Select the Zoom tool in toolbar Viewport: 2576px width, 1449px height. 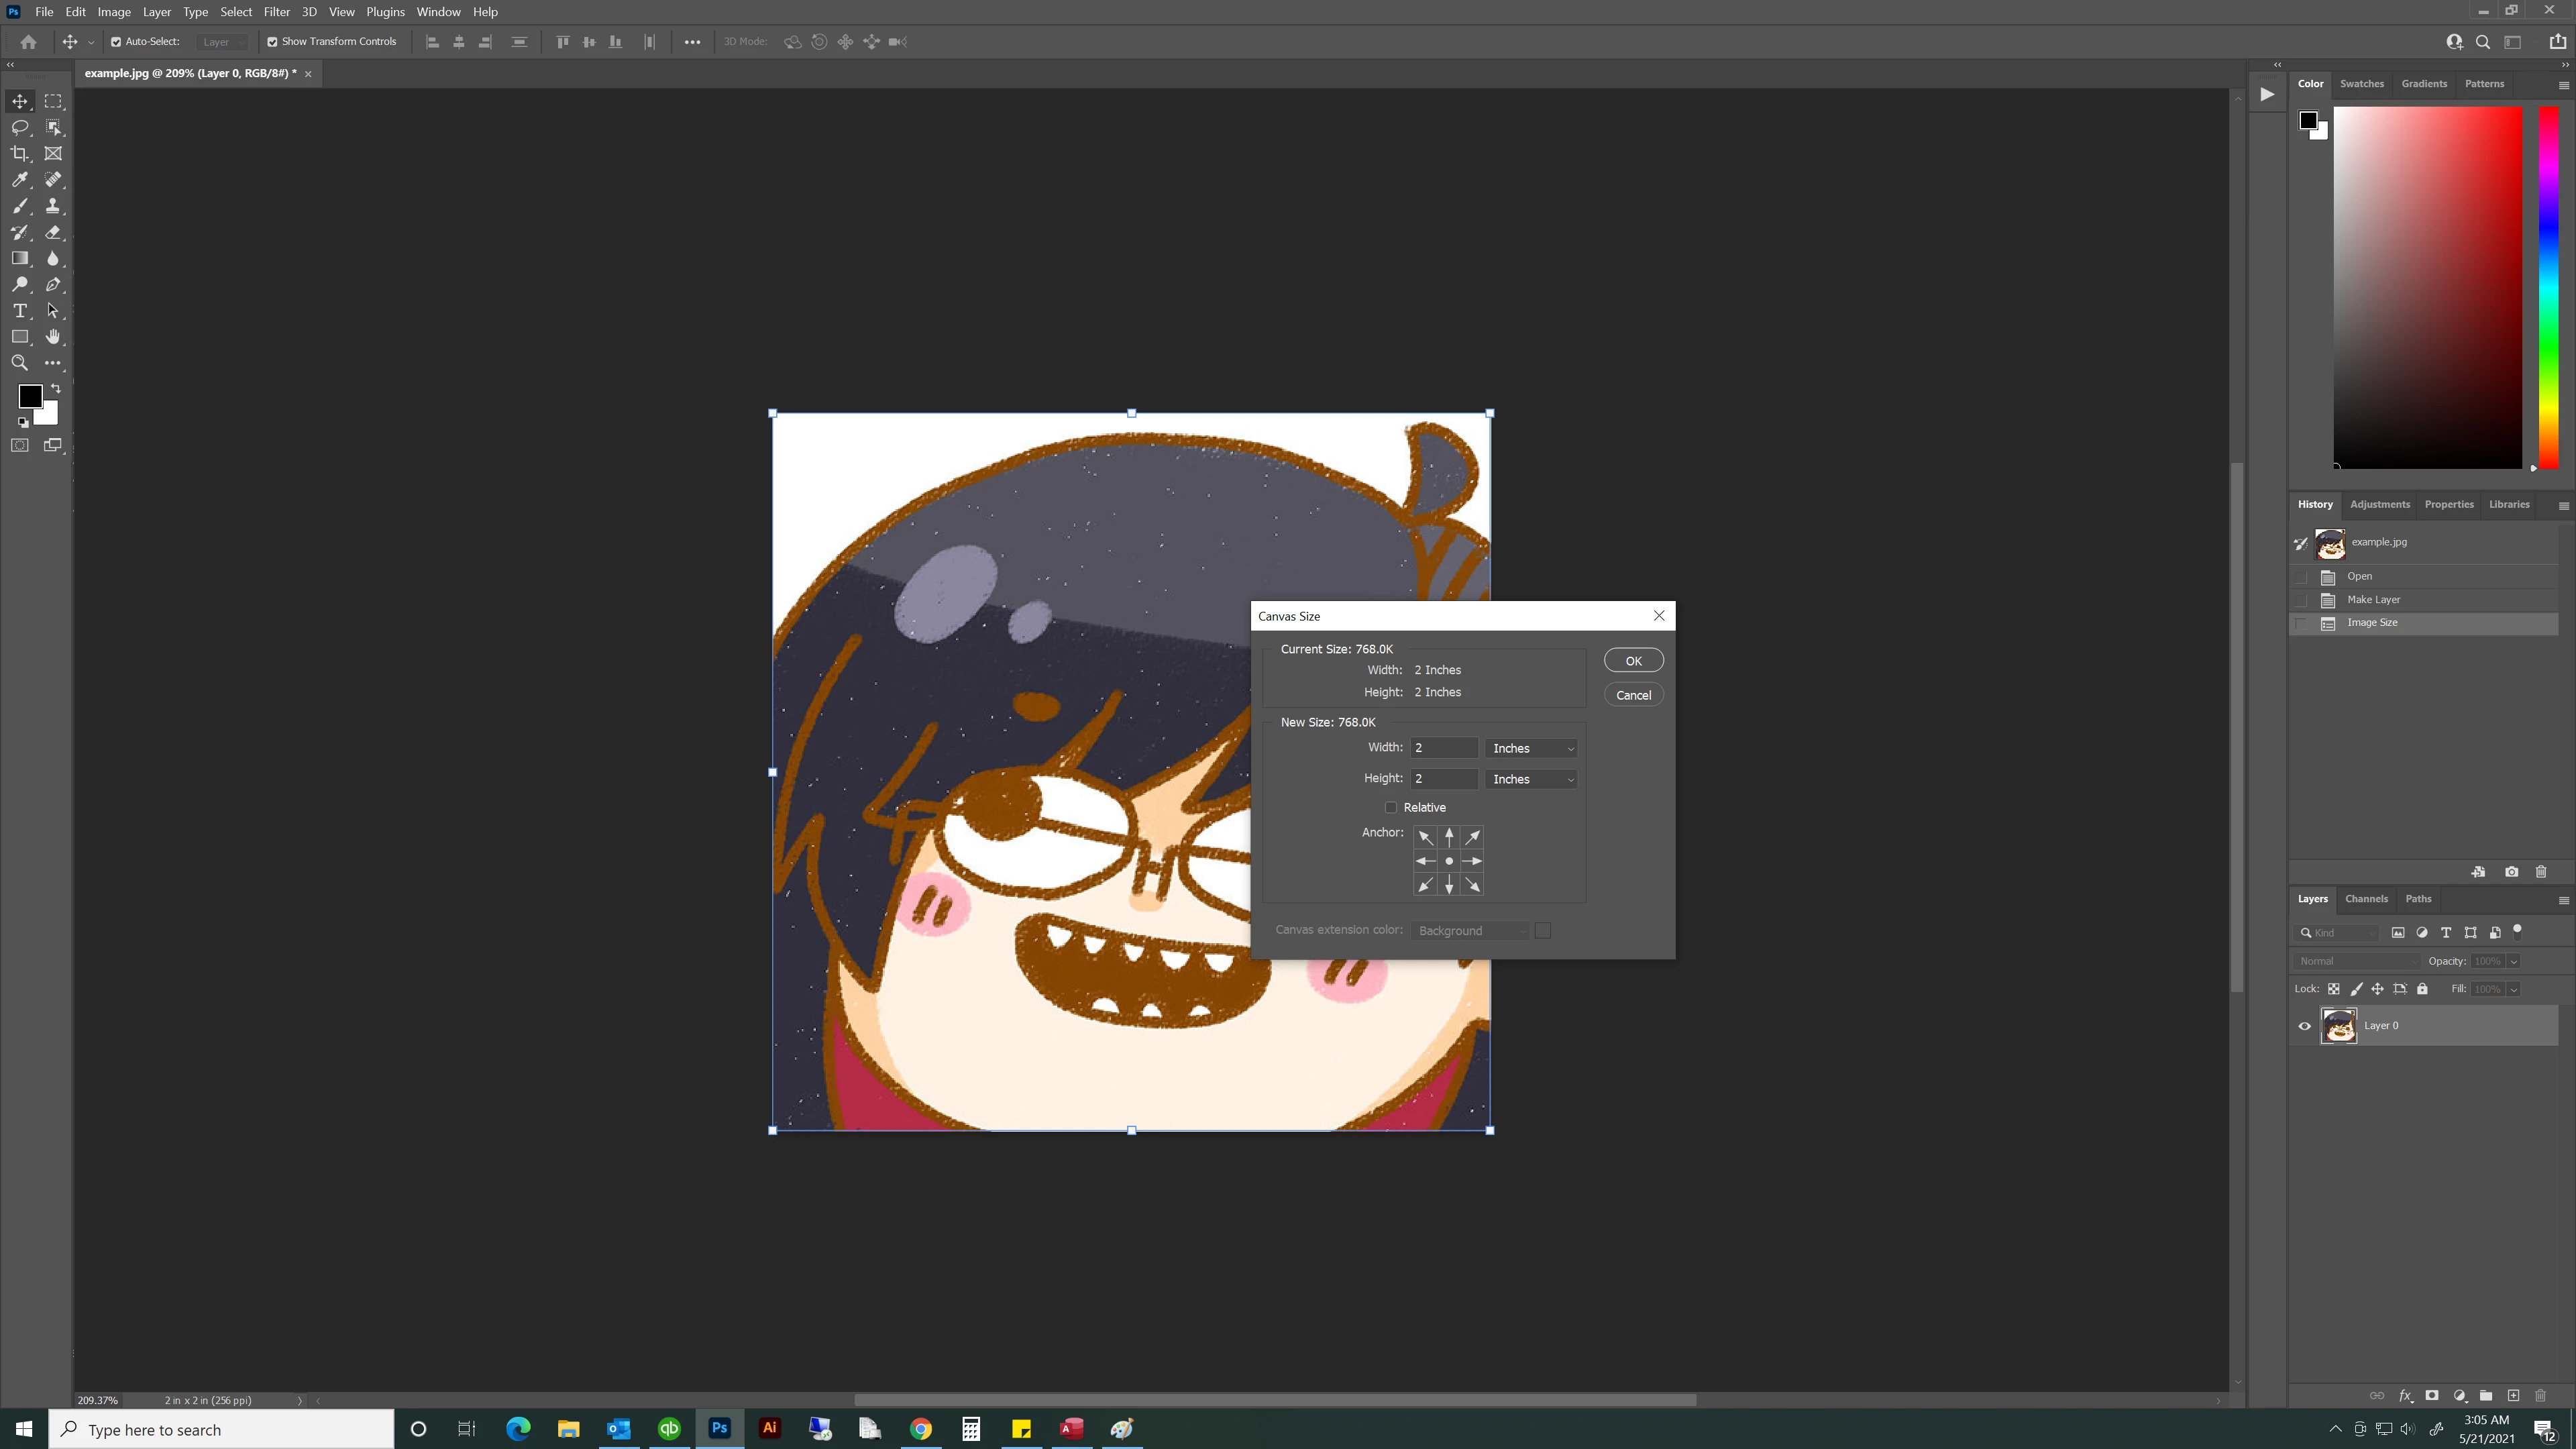[x=20, y=363]
